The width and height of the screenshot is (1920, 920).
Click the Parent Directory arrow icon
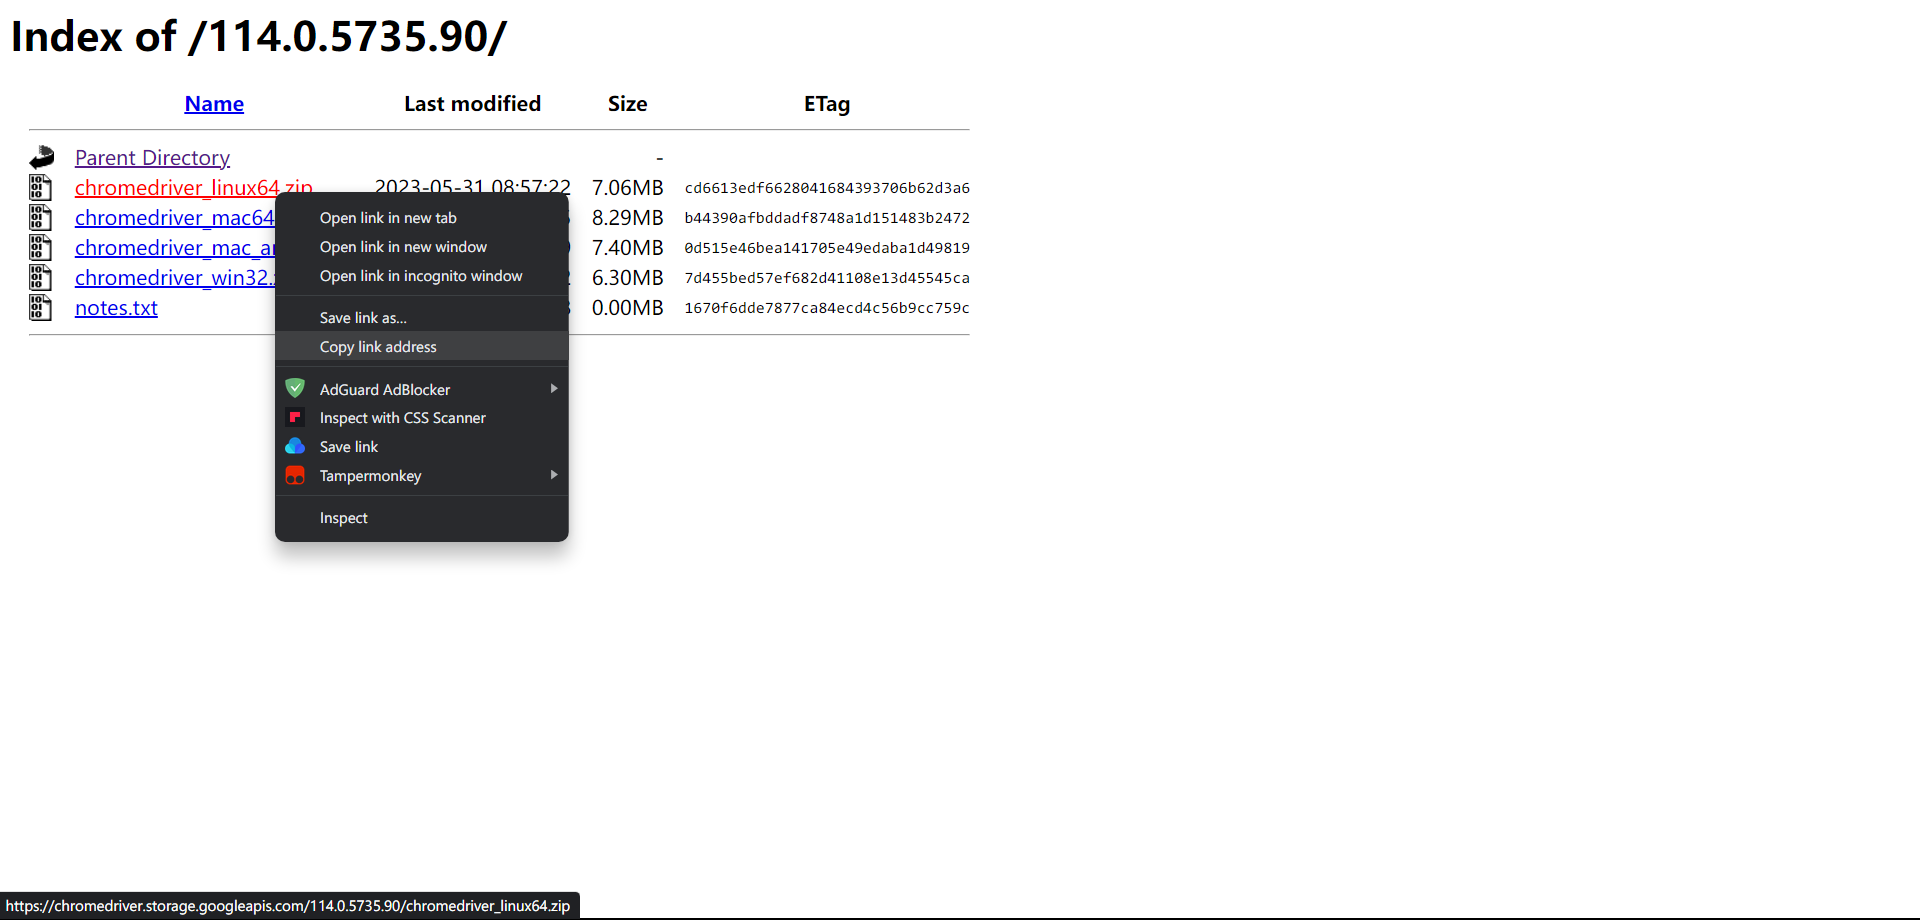(42, 157)
